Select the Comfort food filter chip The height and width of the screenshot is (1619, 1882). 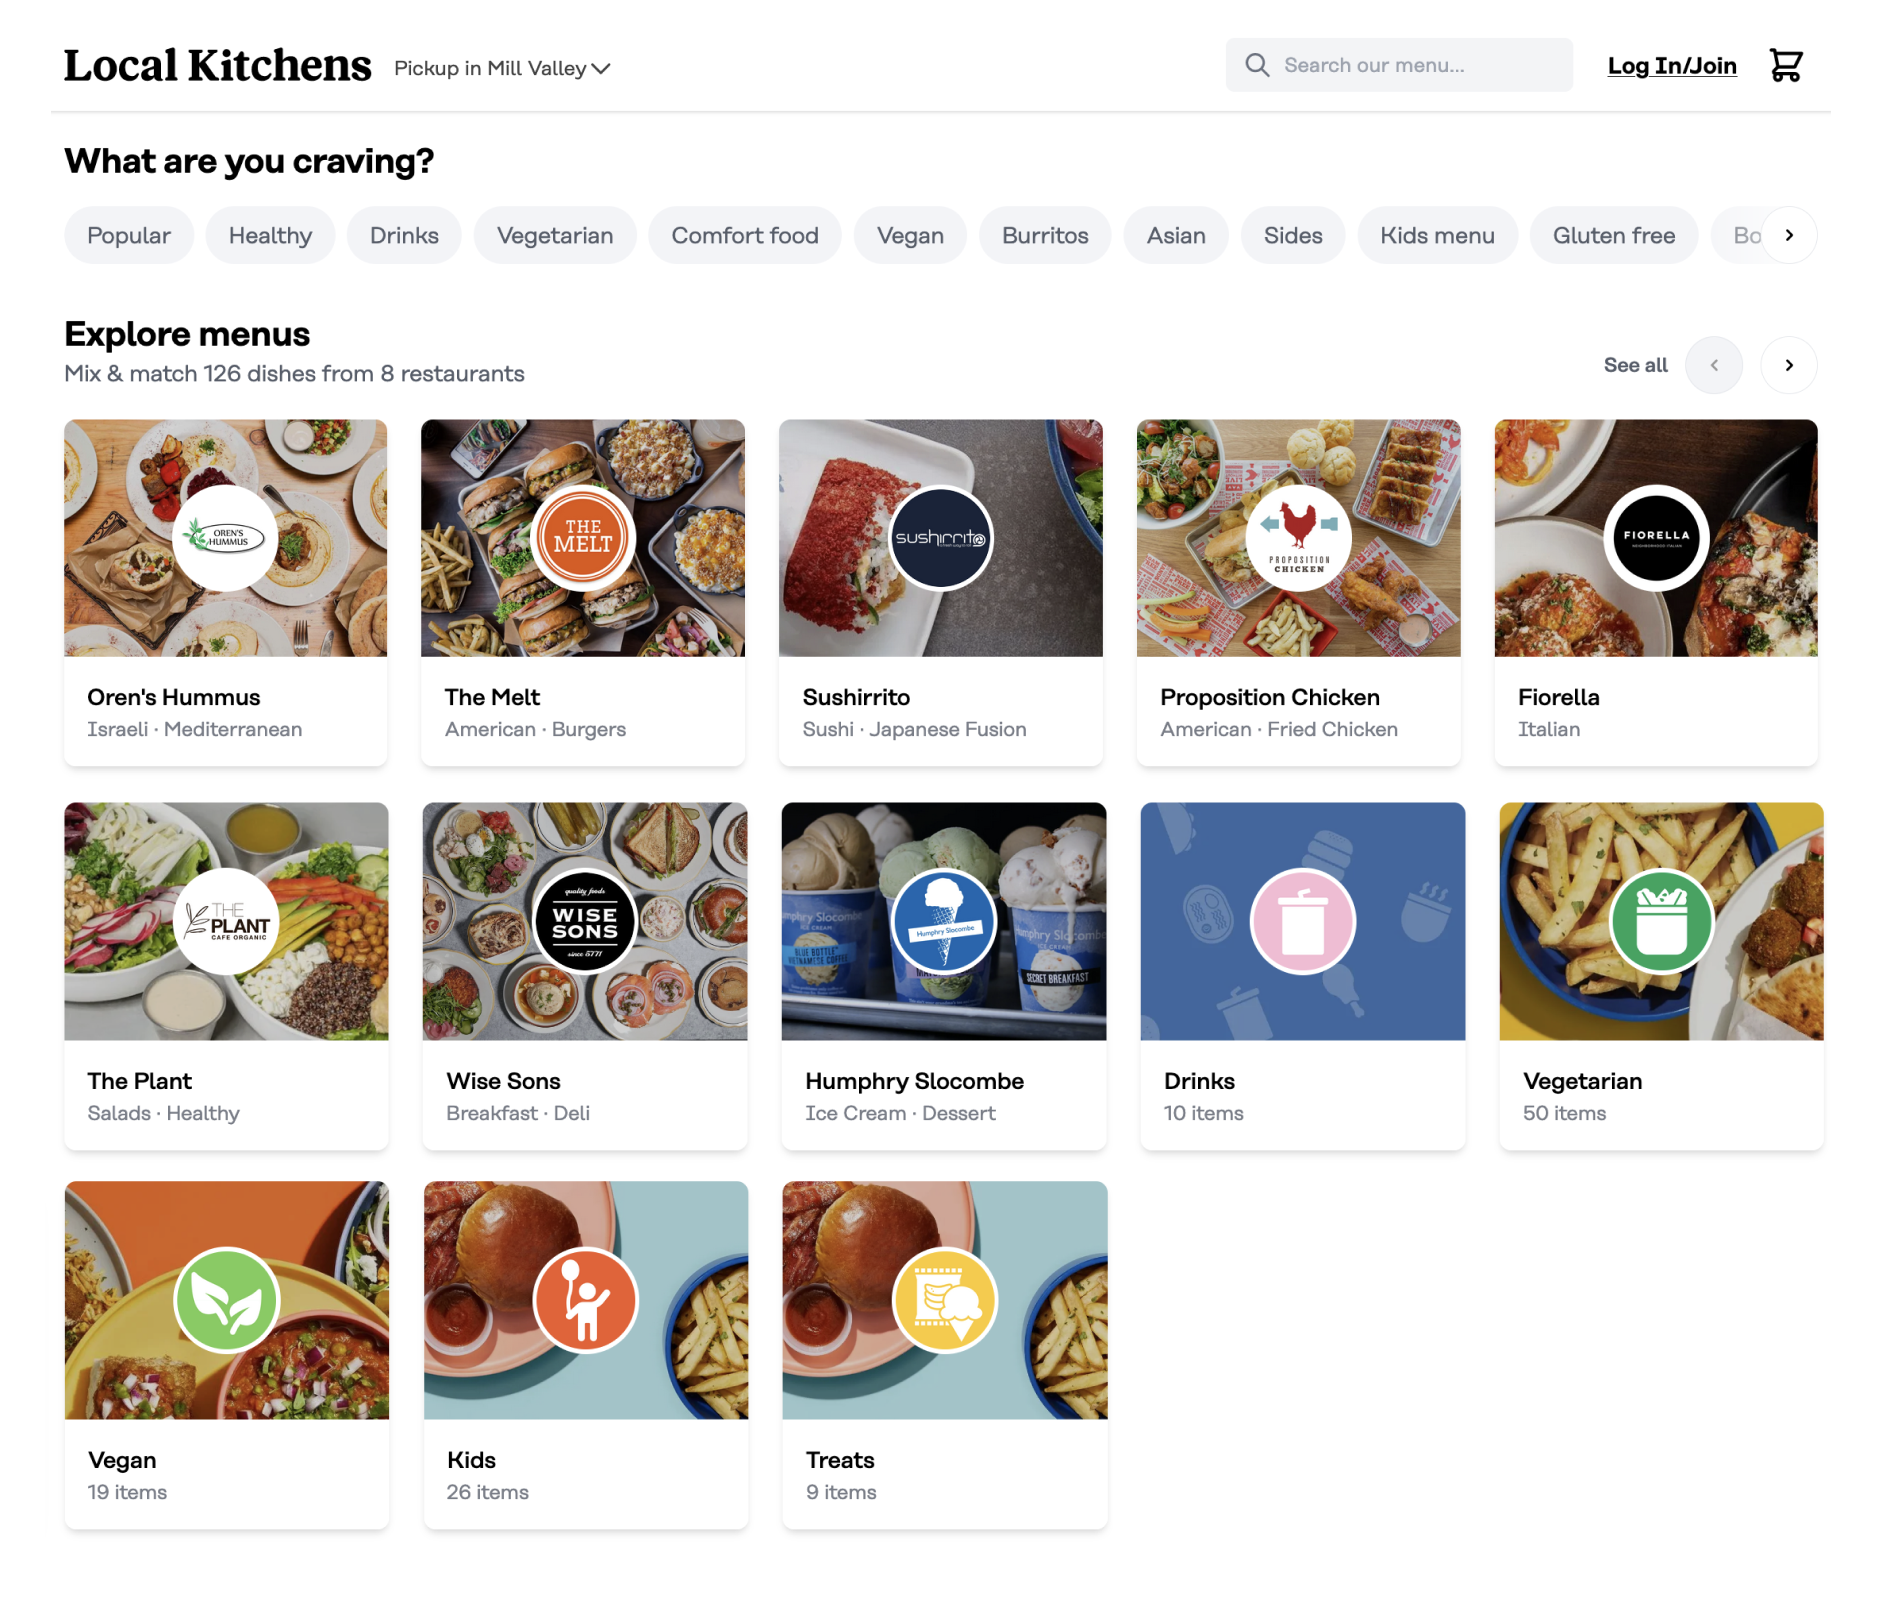744,236
